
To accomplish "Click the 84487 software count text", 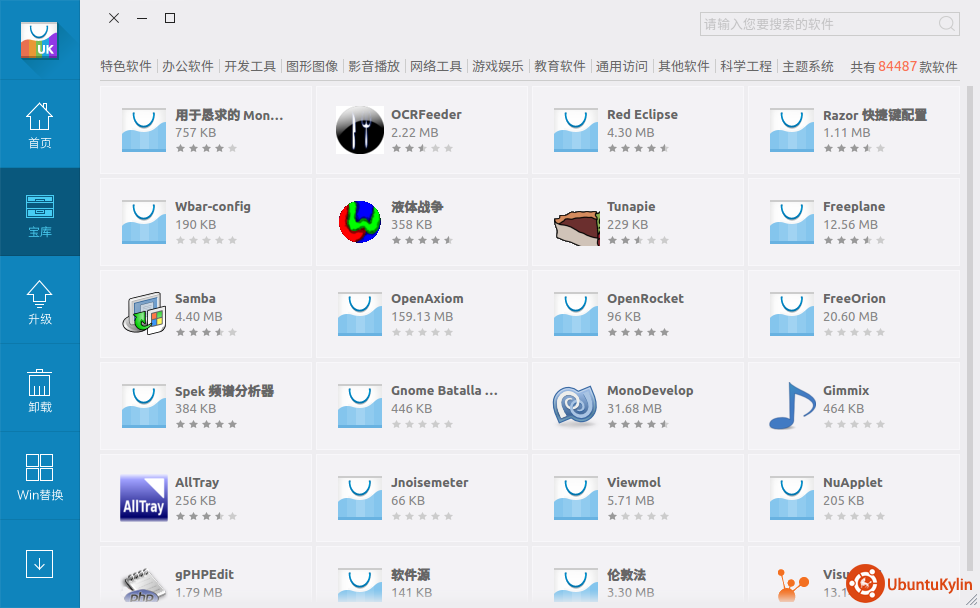I will (897, 66).
